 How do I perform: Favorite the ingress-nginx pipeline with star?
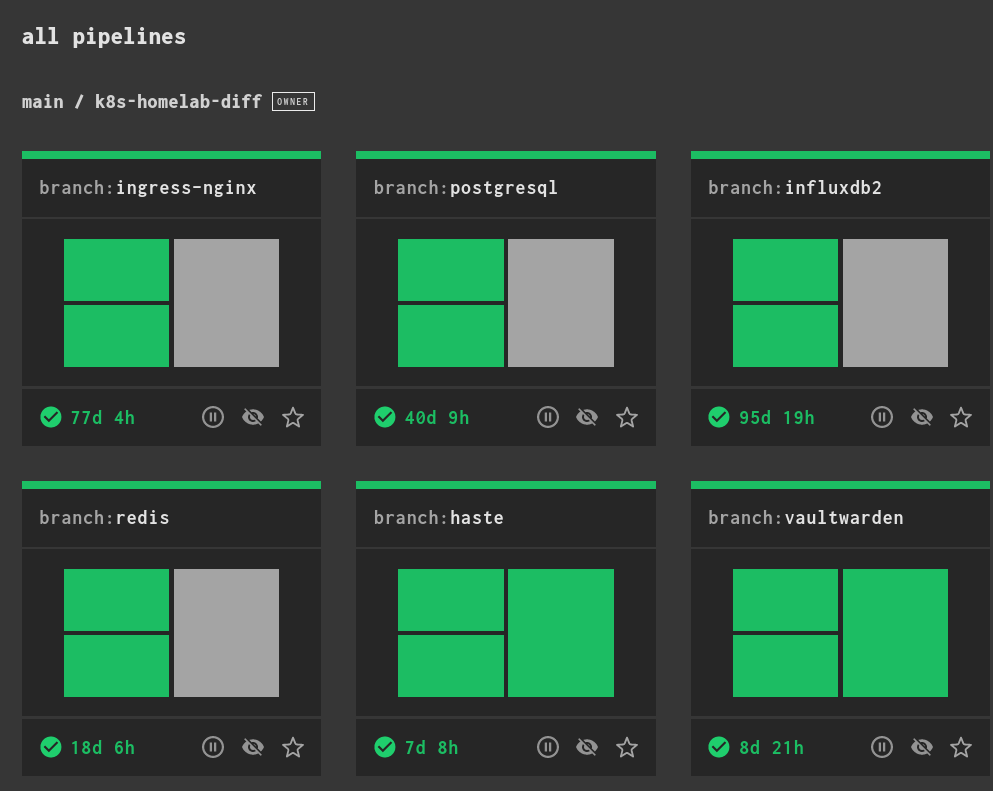pos(293,417)
